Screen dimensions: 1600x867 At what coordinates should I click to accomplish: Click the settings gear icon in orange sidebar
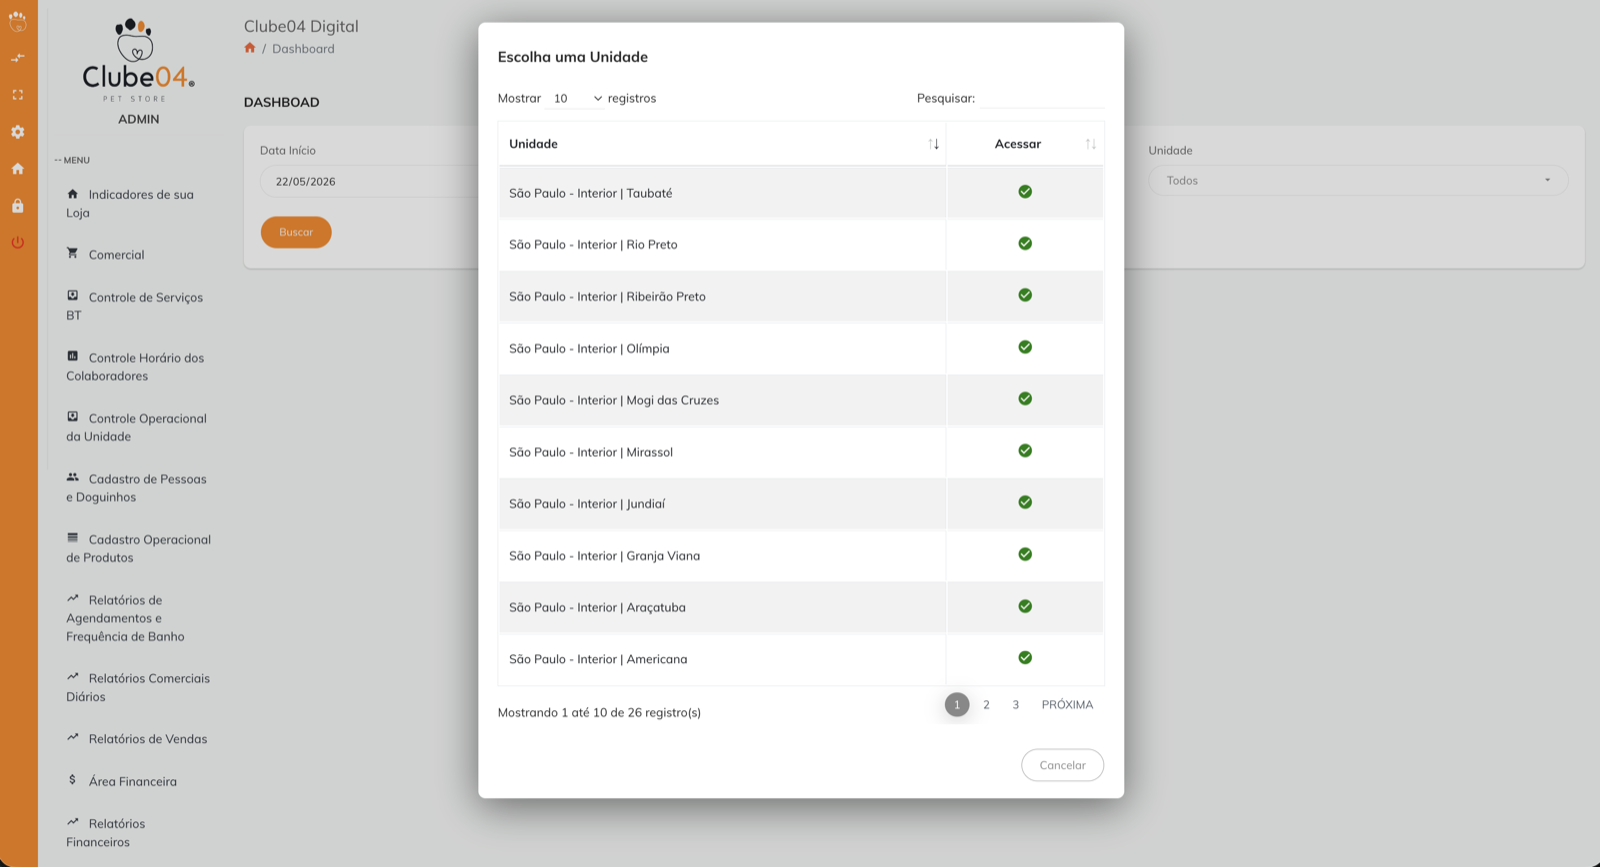[18, 132]
